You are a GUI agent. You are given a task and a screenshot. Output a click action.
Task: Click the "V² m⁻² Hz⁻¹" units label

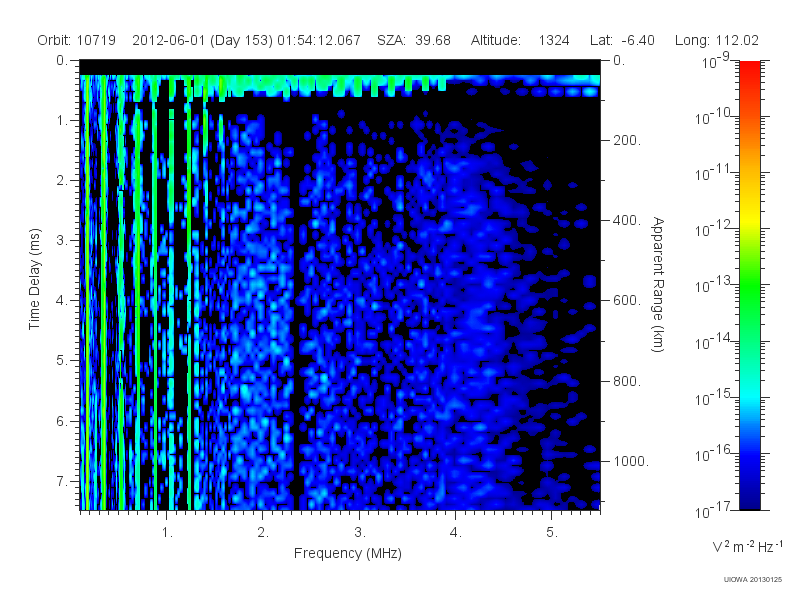point(747,546)
